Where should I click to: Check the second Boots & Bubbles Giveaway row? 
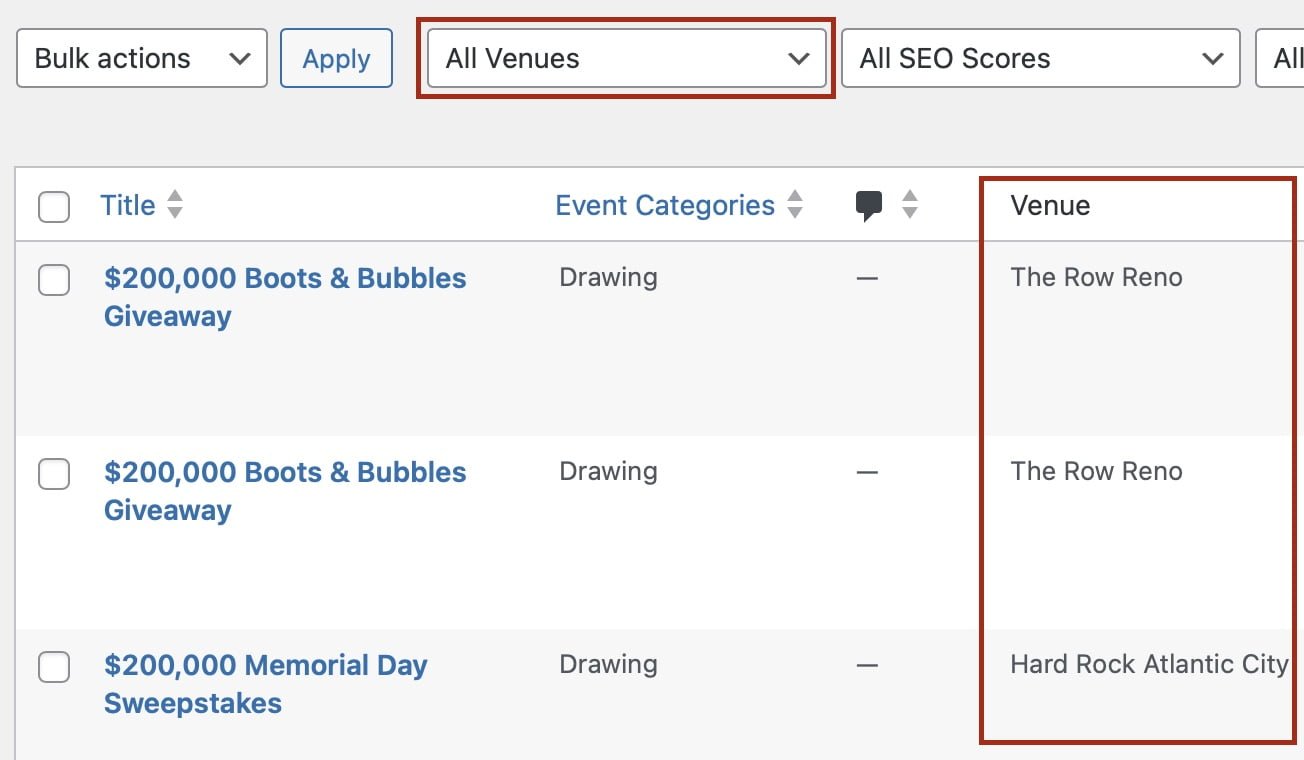coord(54,474)
